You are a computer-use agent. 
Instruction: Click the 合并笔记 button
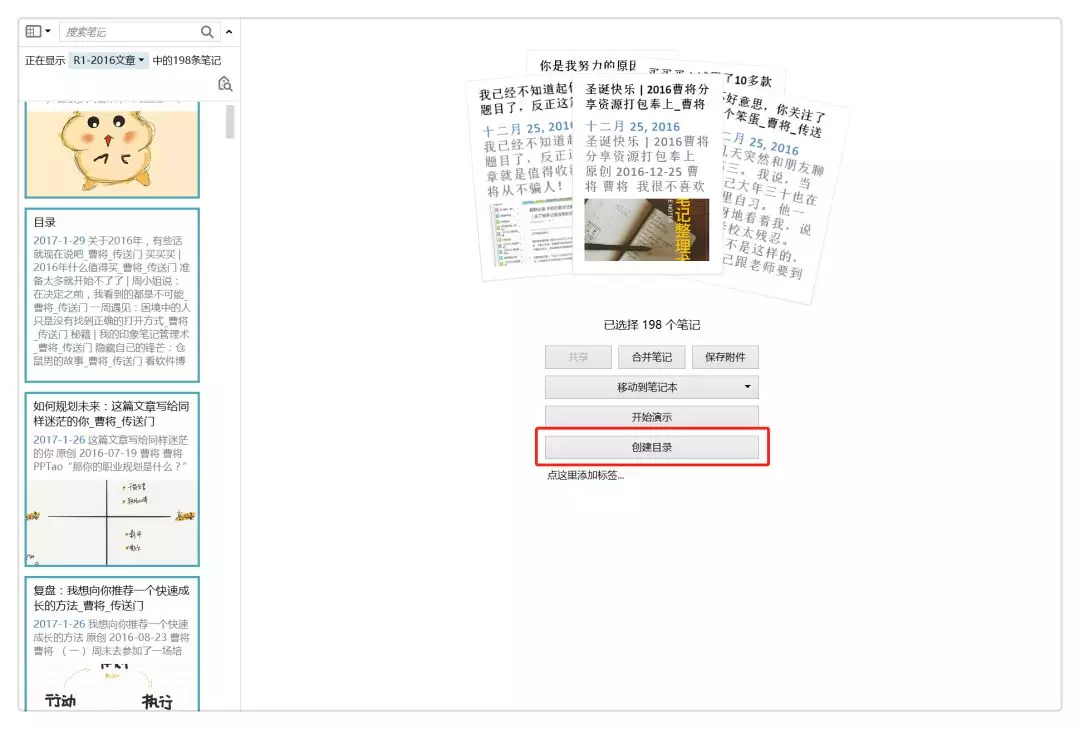[652, 357]
